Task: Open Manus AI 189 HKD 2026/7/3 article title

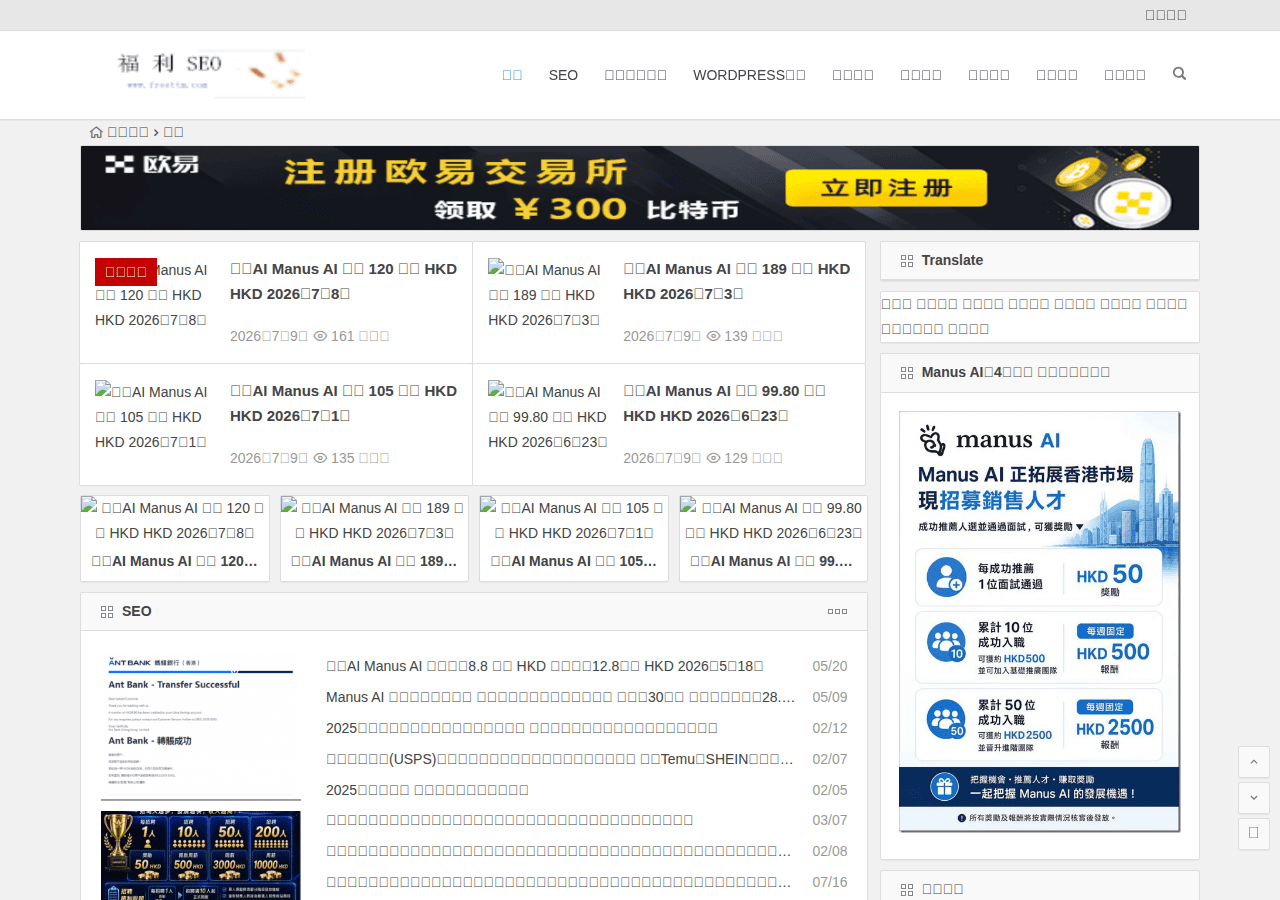Action: [x=736, y=282]
